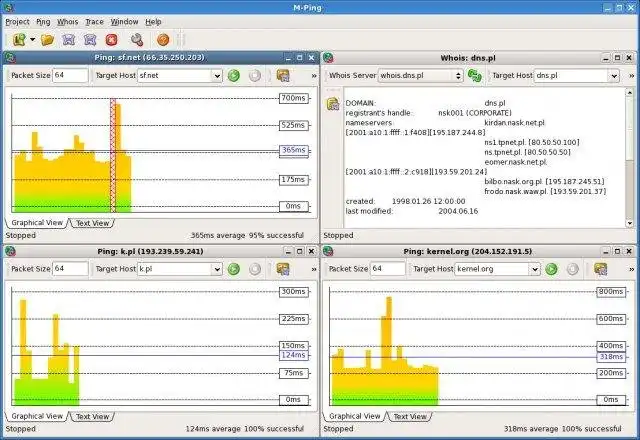Open the Project menu

pos(17,22)
